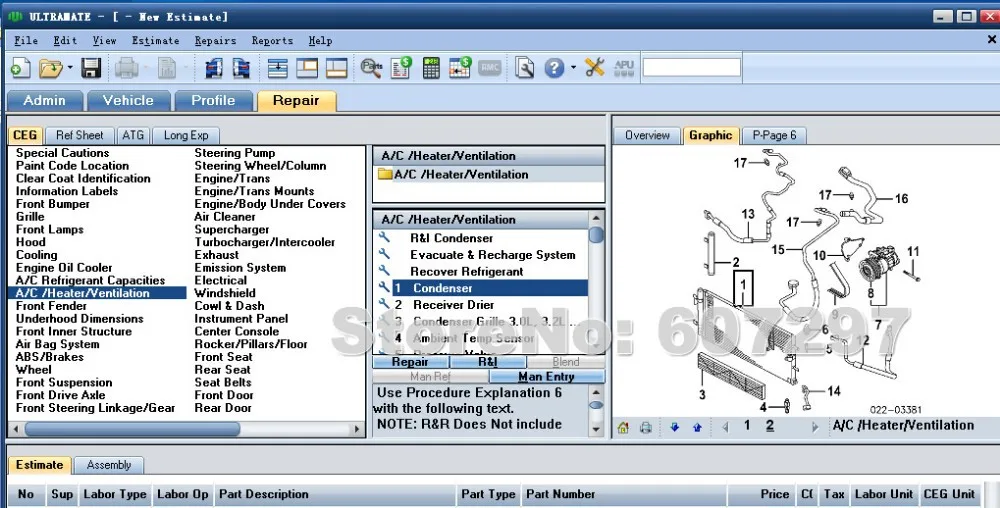The image size is (1000, 508).
Task: Click the printer icon in the main toolbar
Action: coord(126,68)
